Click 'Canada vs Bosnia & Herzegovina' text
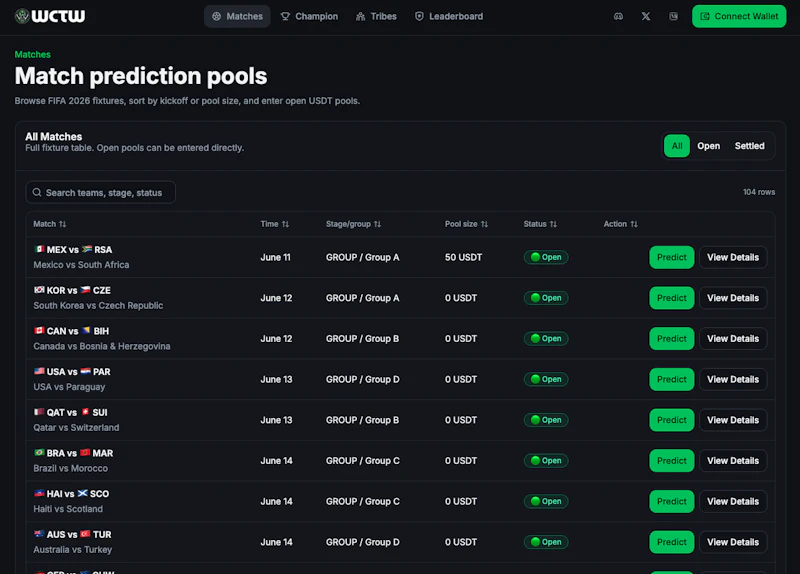Viewport: 800px width, 574px height. click(102, 346)
